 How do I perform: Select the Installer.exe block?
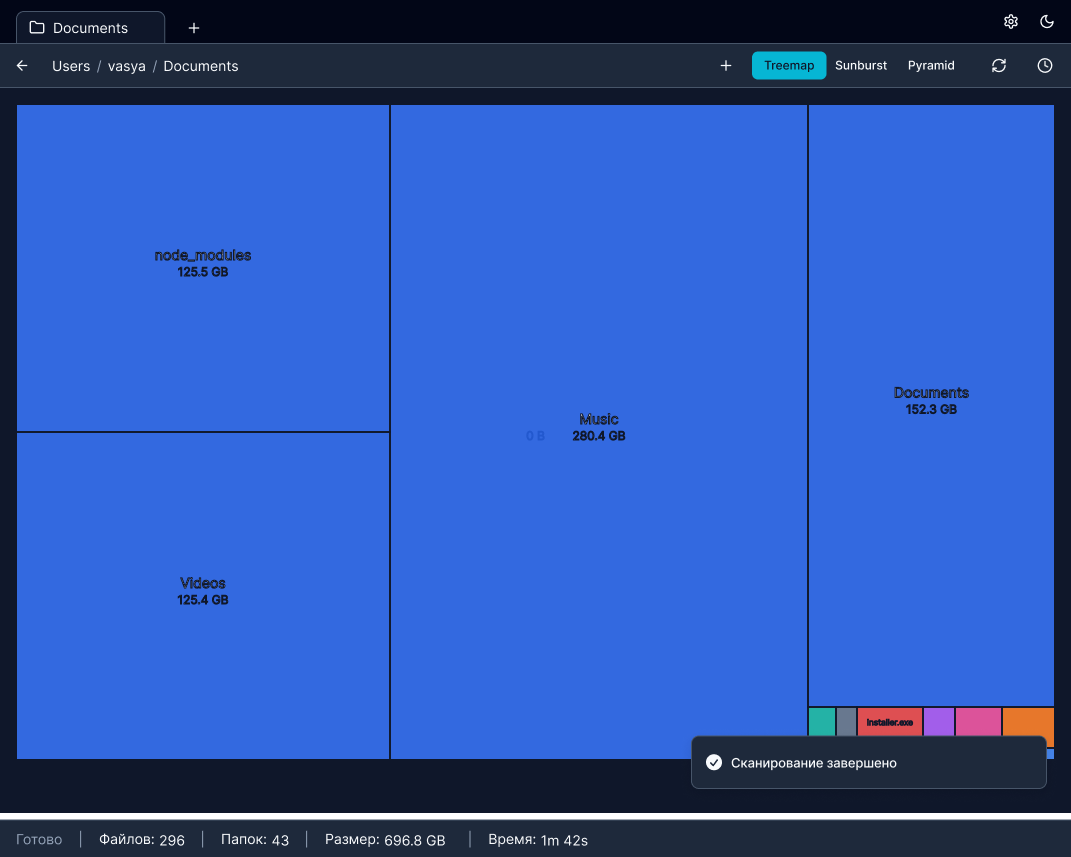[x=889, y=721]
